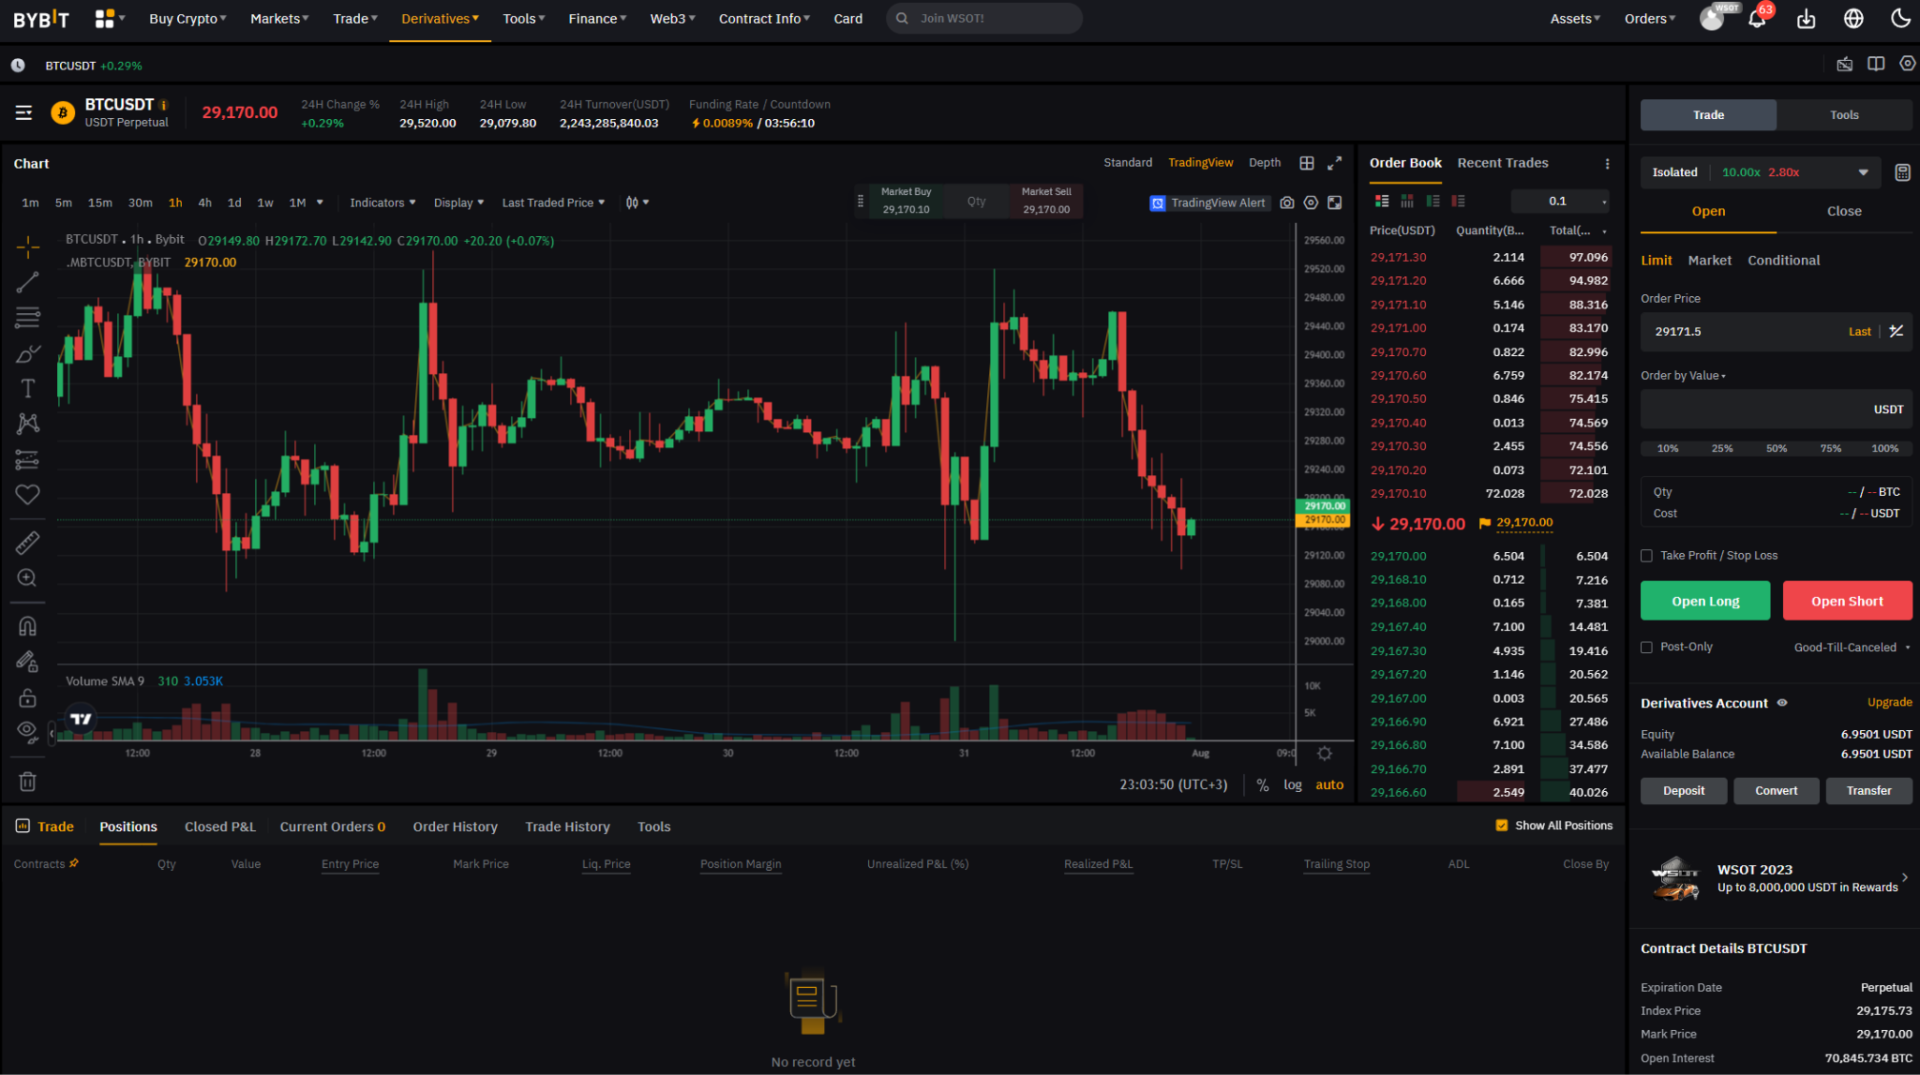Image resolution: width=1920 pixels, height=1075 pixels.
Task: Open the Markets menu
Action: pos(279,19)
